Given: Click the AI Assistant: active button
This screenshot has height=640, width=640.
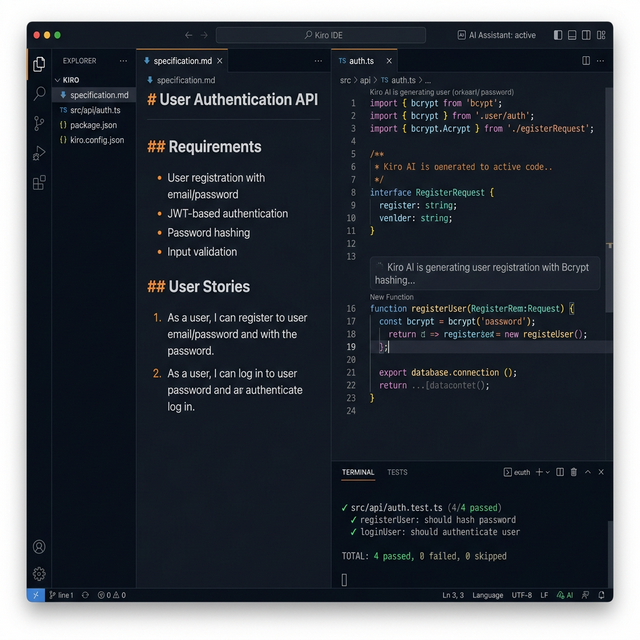Looking at the screenshot, I should coord(497,35).
